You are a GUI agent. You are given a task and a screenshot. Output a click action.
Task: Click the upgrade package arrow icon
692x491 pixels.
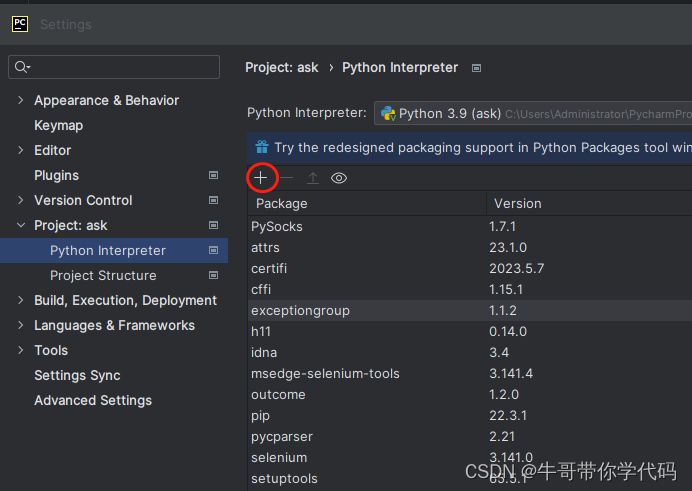click(313, 178)
